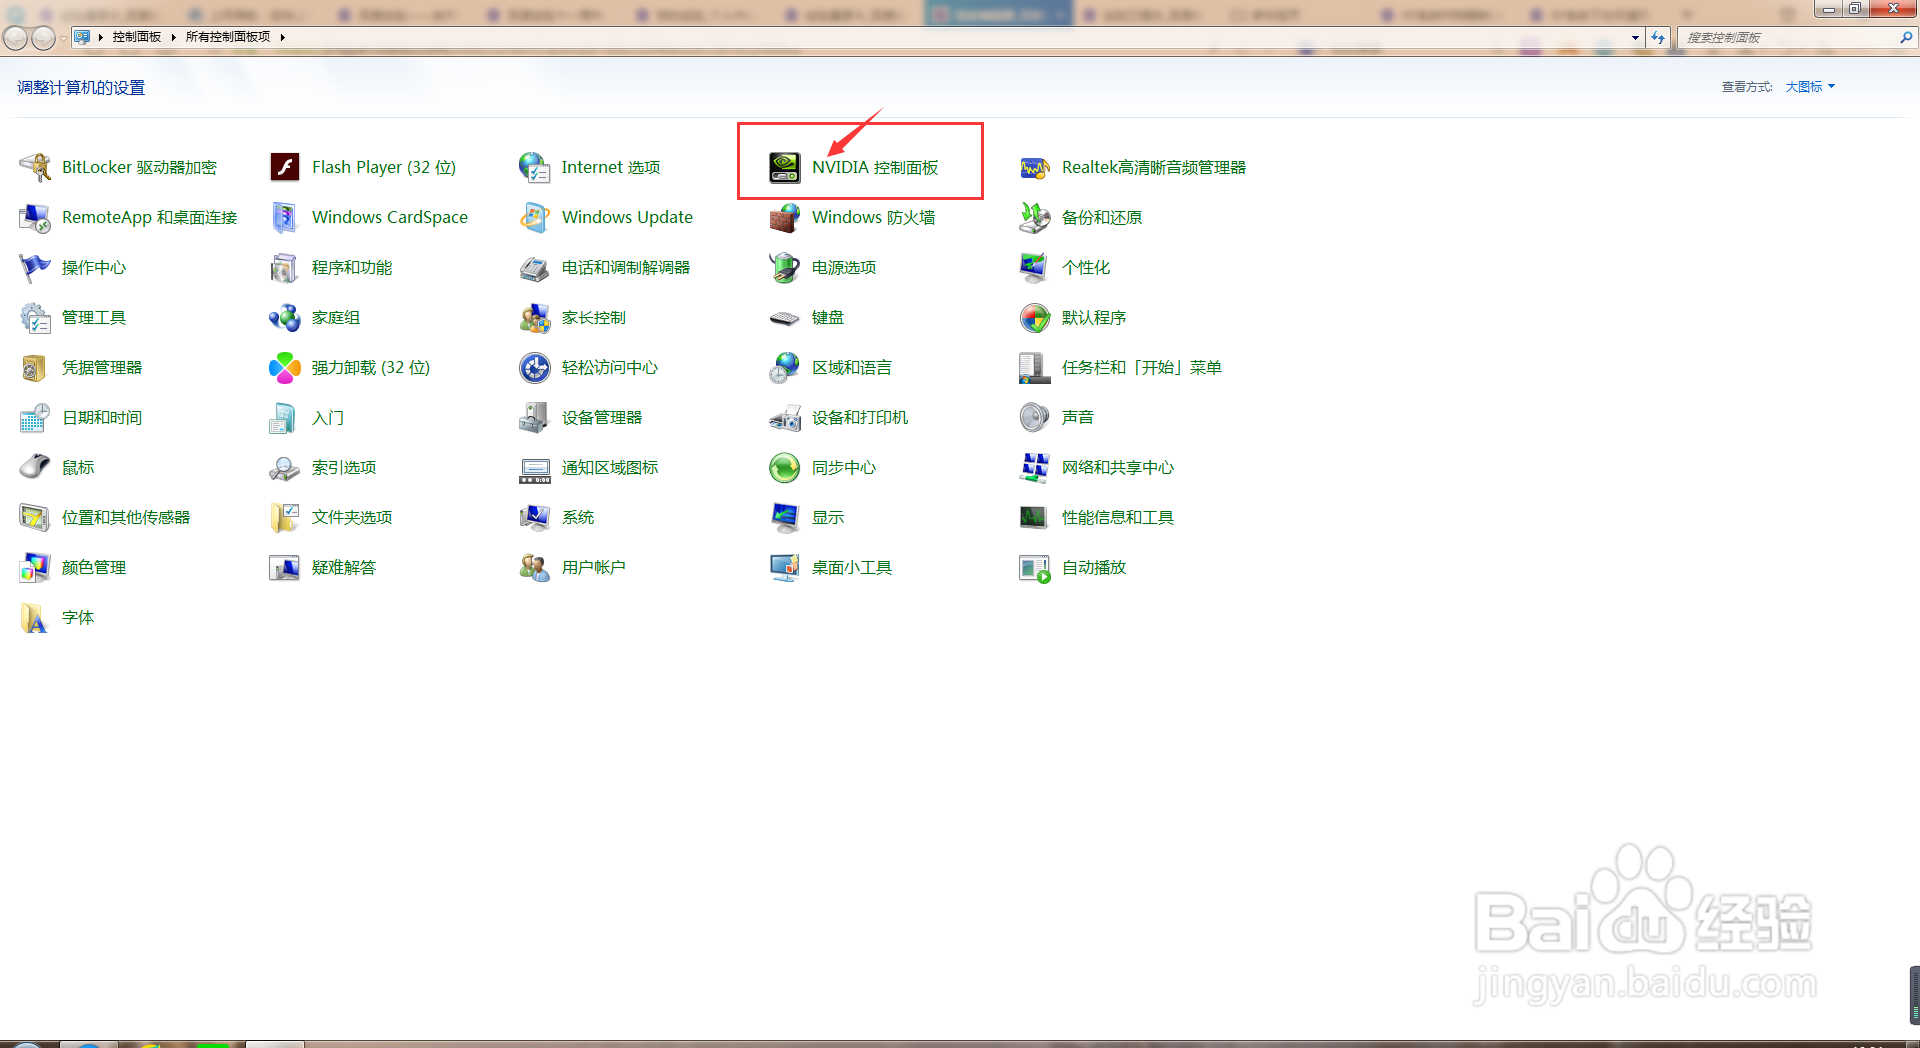Open the 鼠标 mouse icon

pos(35,467)
